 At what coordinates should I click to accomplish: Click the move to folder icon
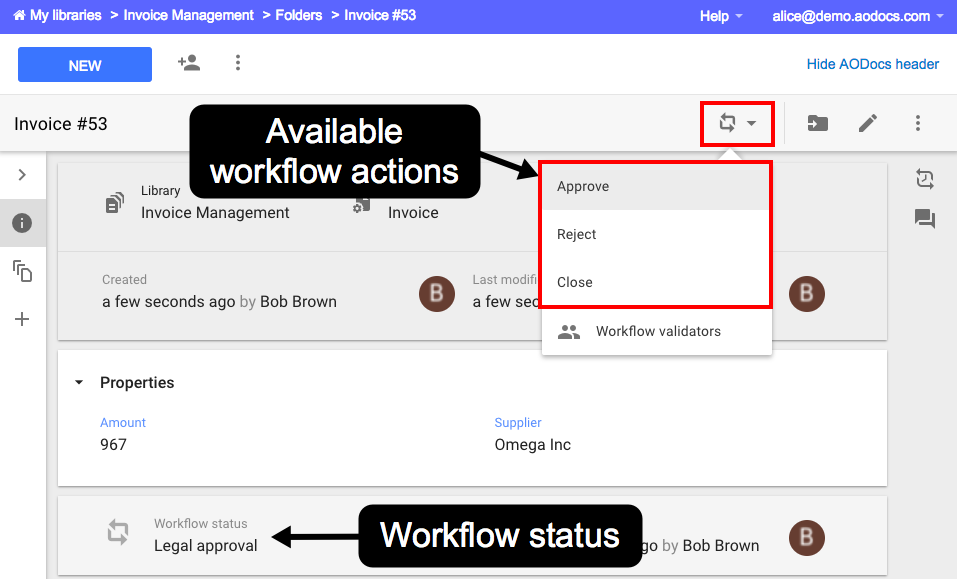[x=817, y=123]
